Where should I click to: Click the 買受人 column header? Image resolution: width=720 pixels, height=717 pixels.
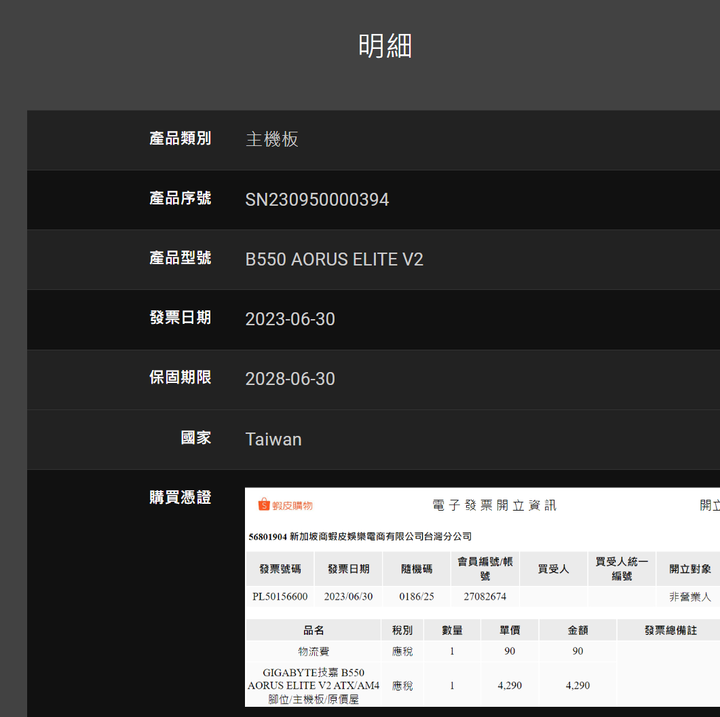(553, 569)
